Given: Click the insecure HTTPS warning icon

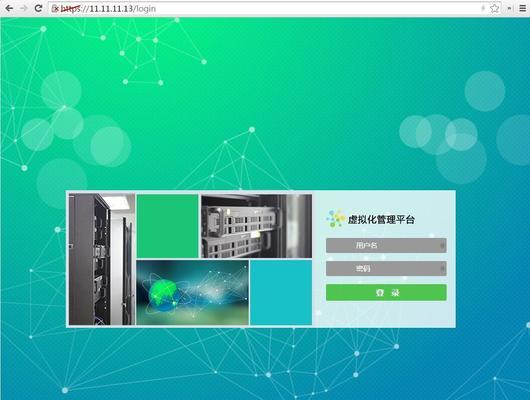Looking at the screenshot, I should coord(55,8).
